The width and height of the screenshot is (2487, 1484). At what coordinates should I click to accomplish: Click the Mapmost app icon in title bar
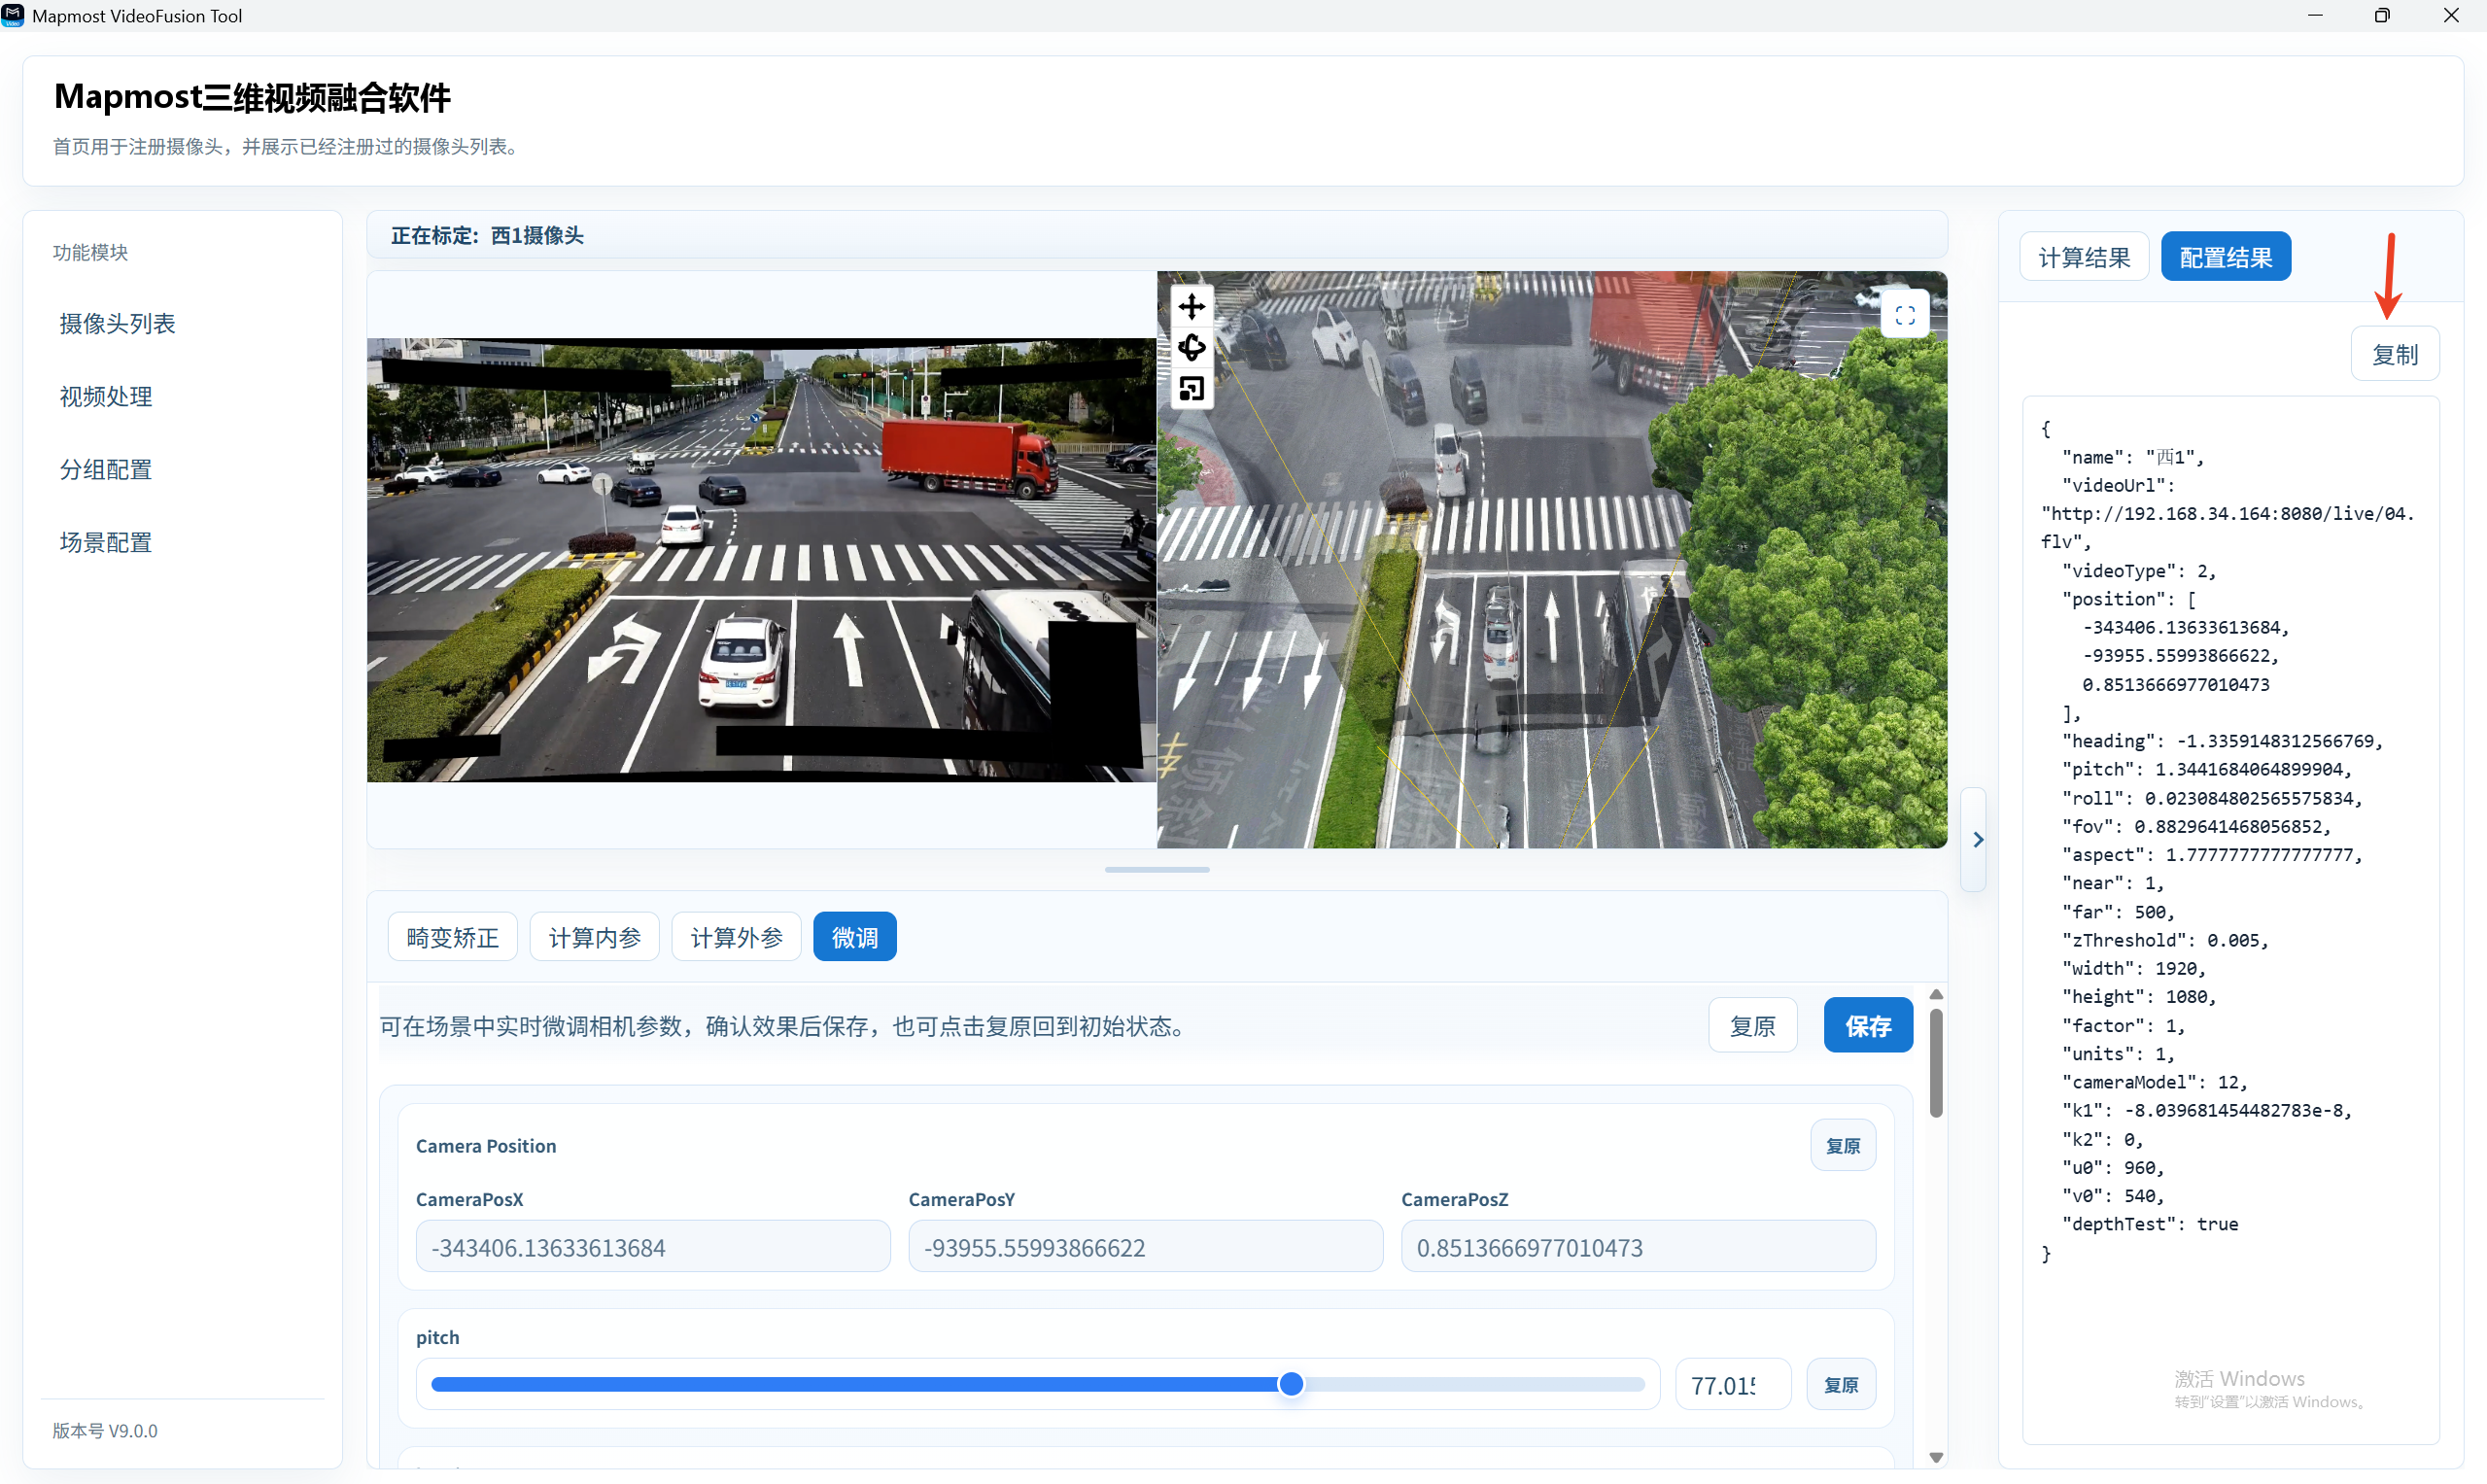[x=14, y=15]
